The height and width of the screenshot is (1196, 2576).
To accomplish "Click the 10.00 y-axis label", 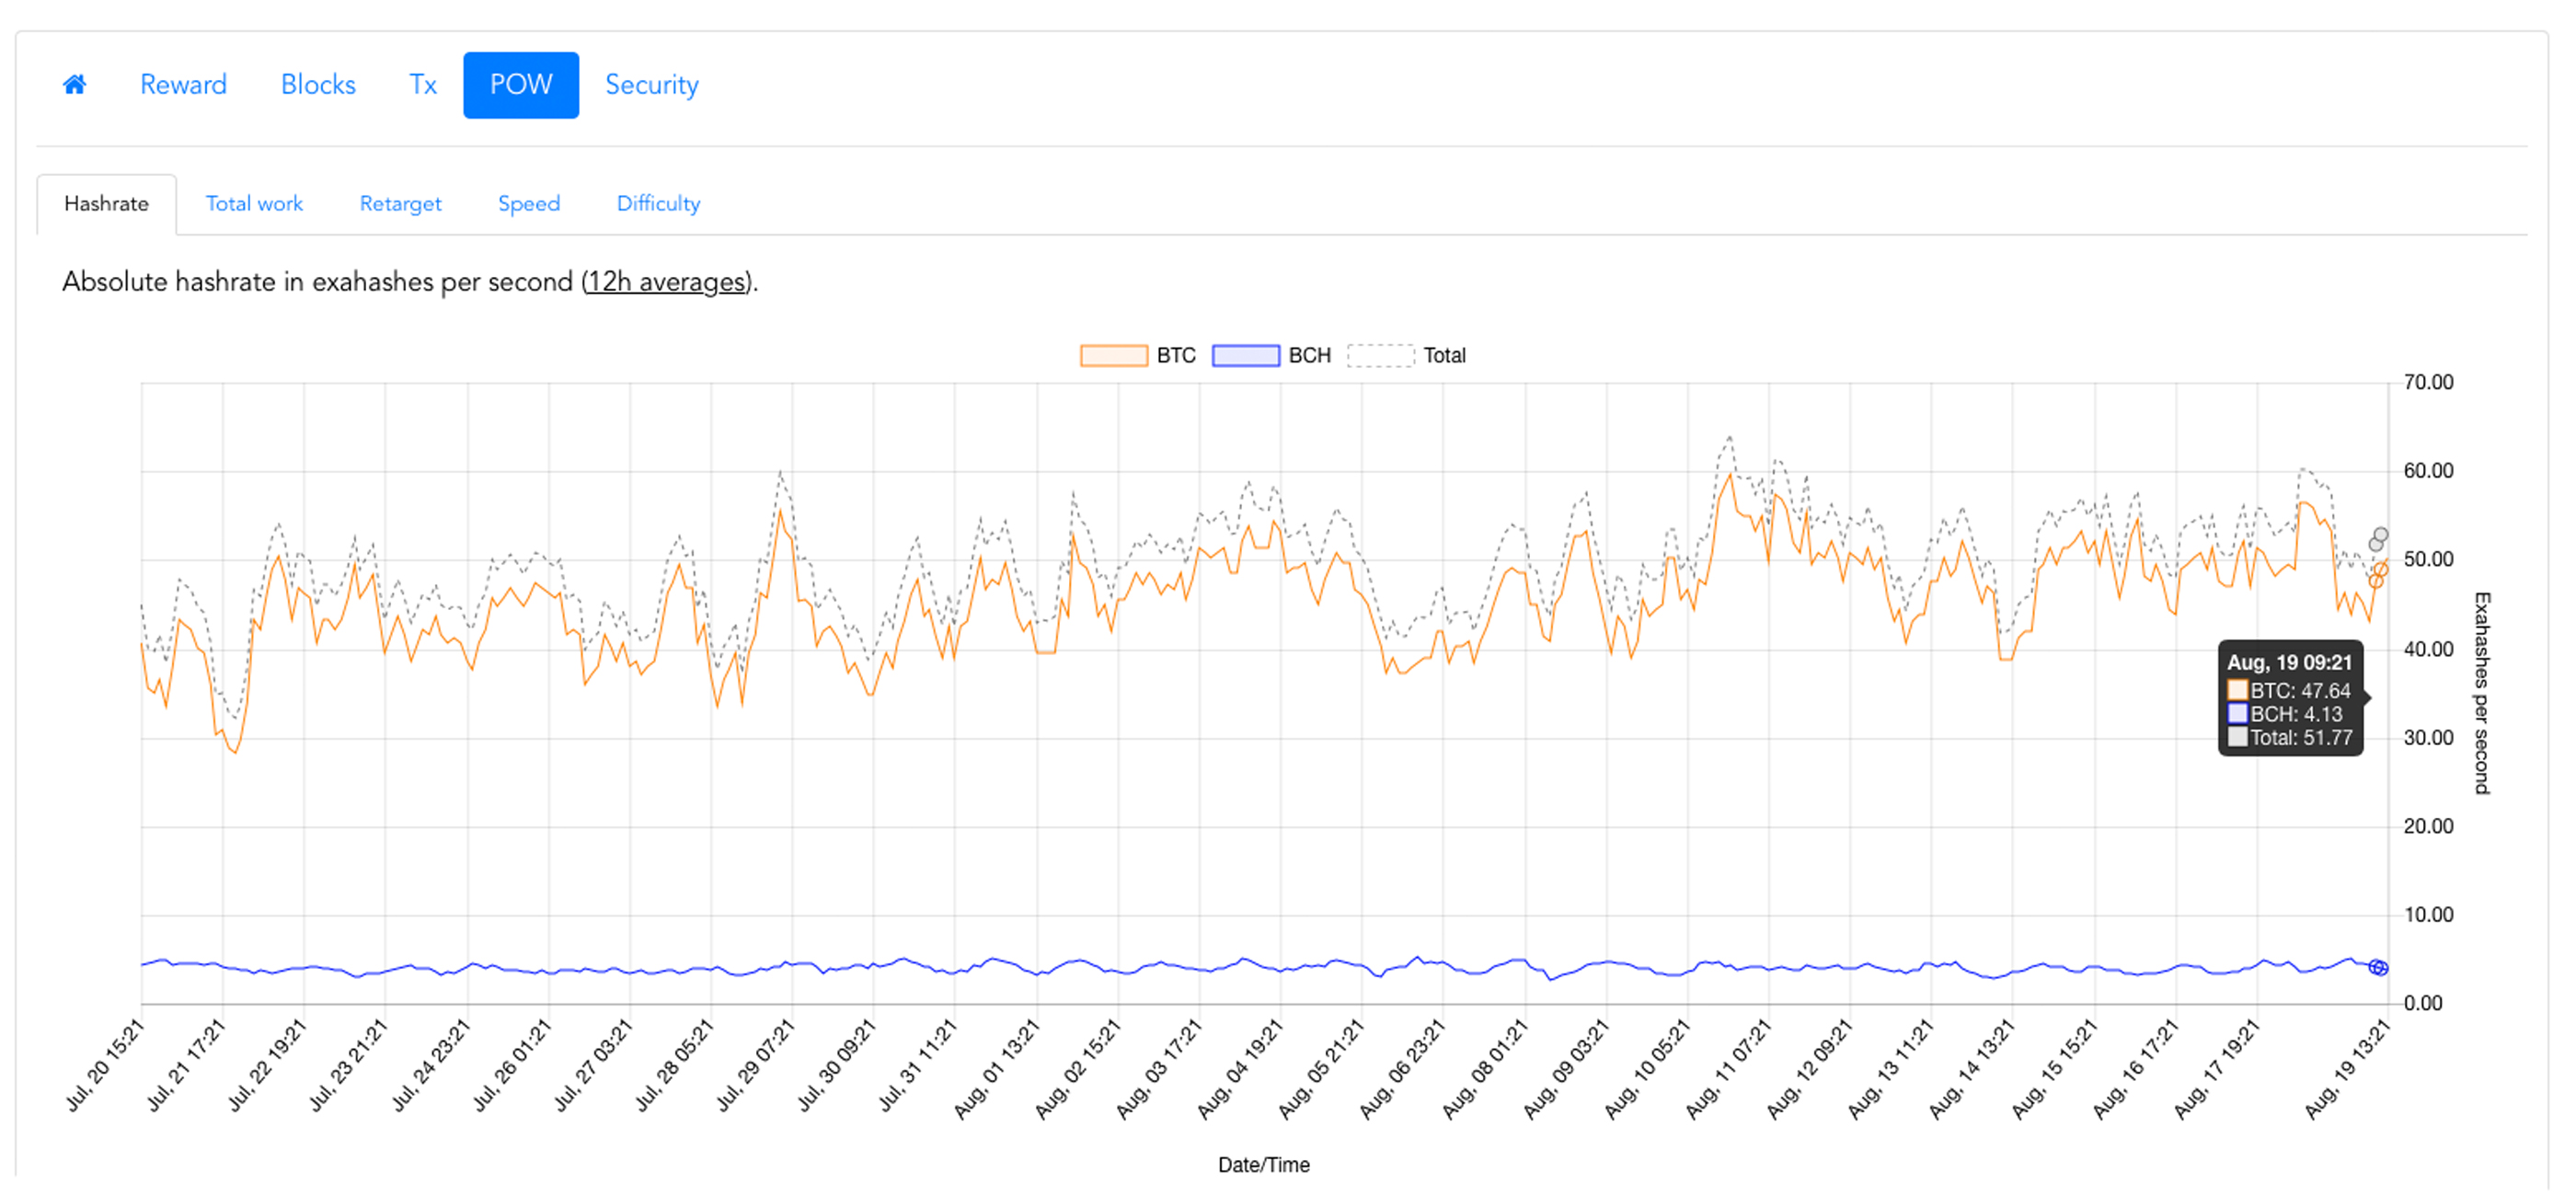I will pyautogui.click(x=2428, y=915).
